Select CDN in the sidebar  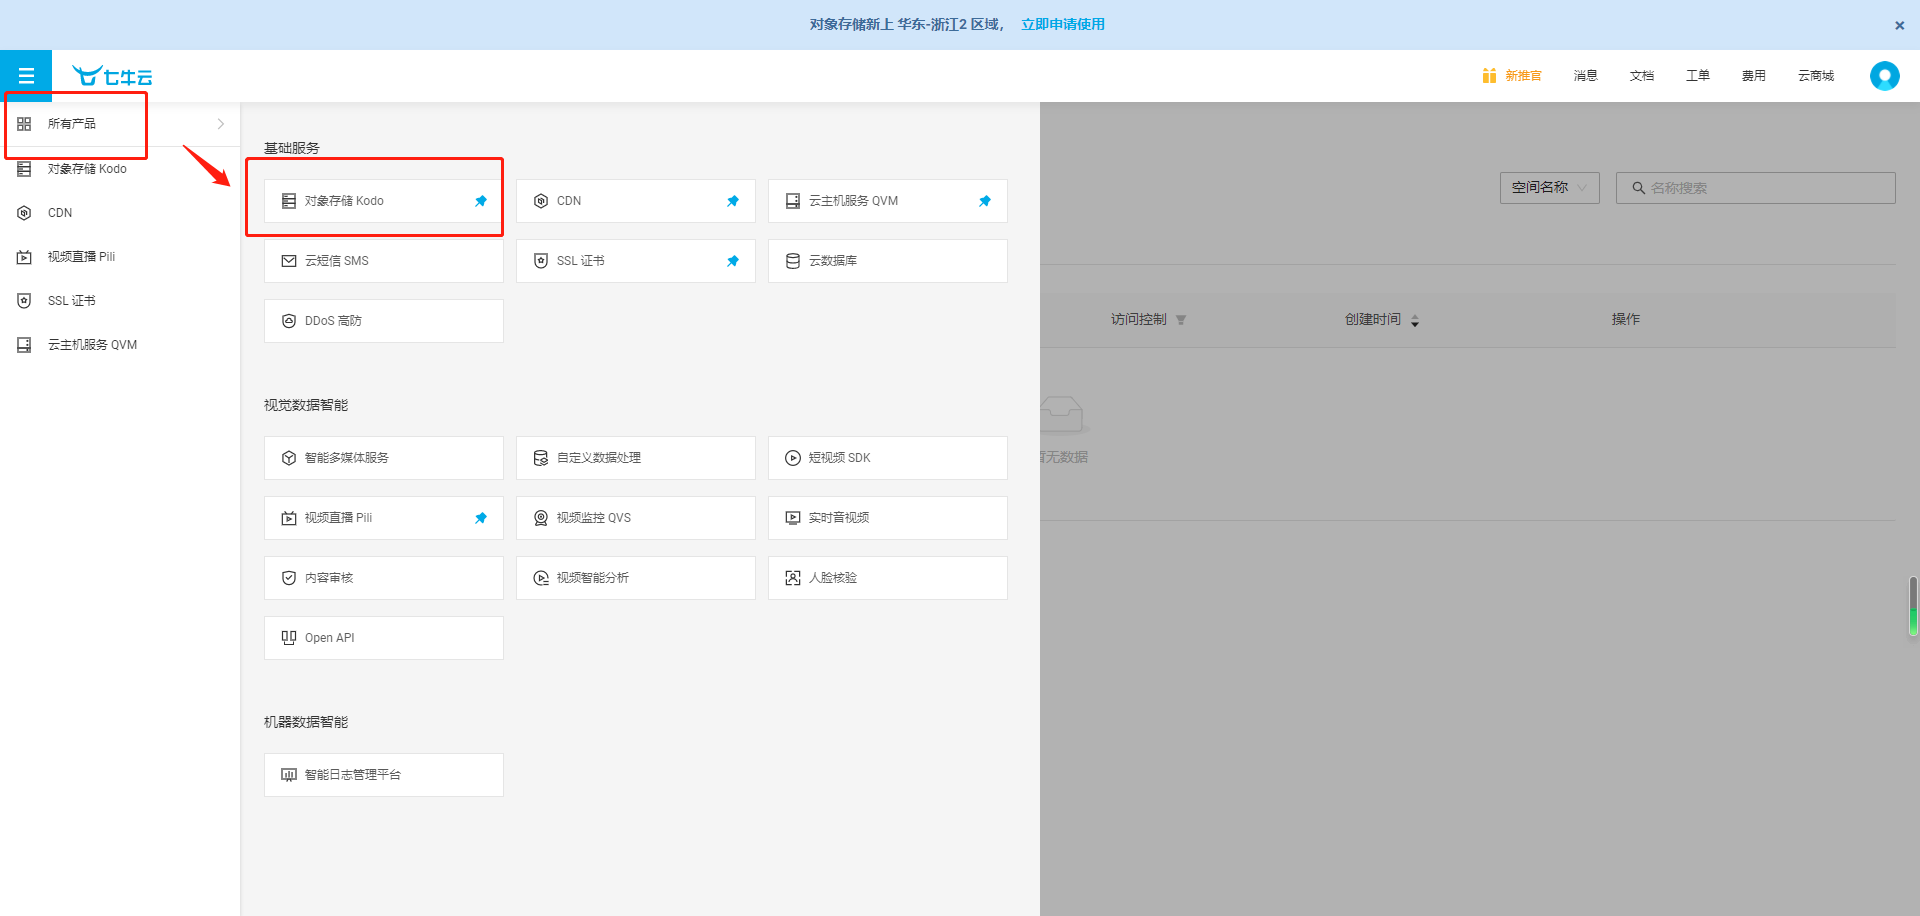120,213
